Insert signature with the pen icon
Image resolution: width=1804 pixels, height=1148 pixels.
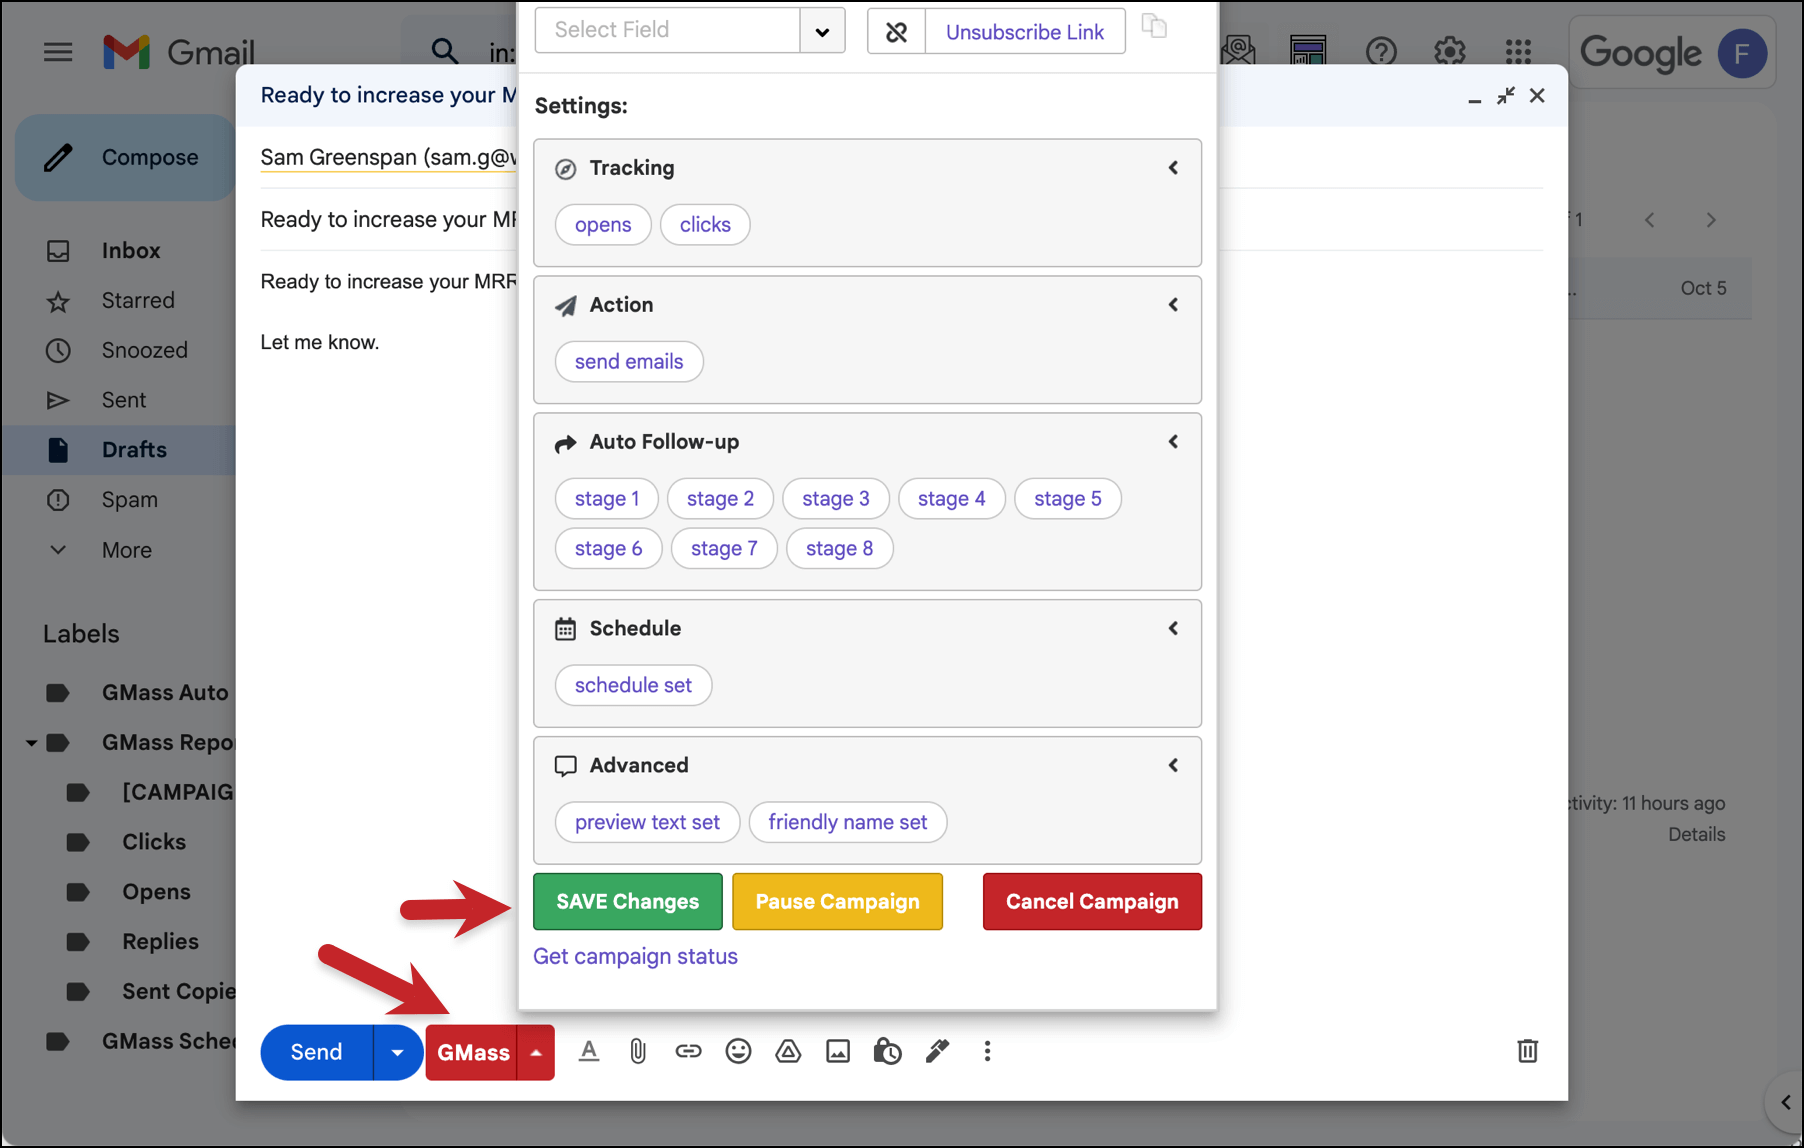[x=937, y=1051]
